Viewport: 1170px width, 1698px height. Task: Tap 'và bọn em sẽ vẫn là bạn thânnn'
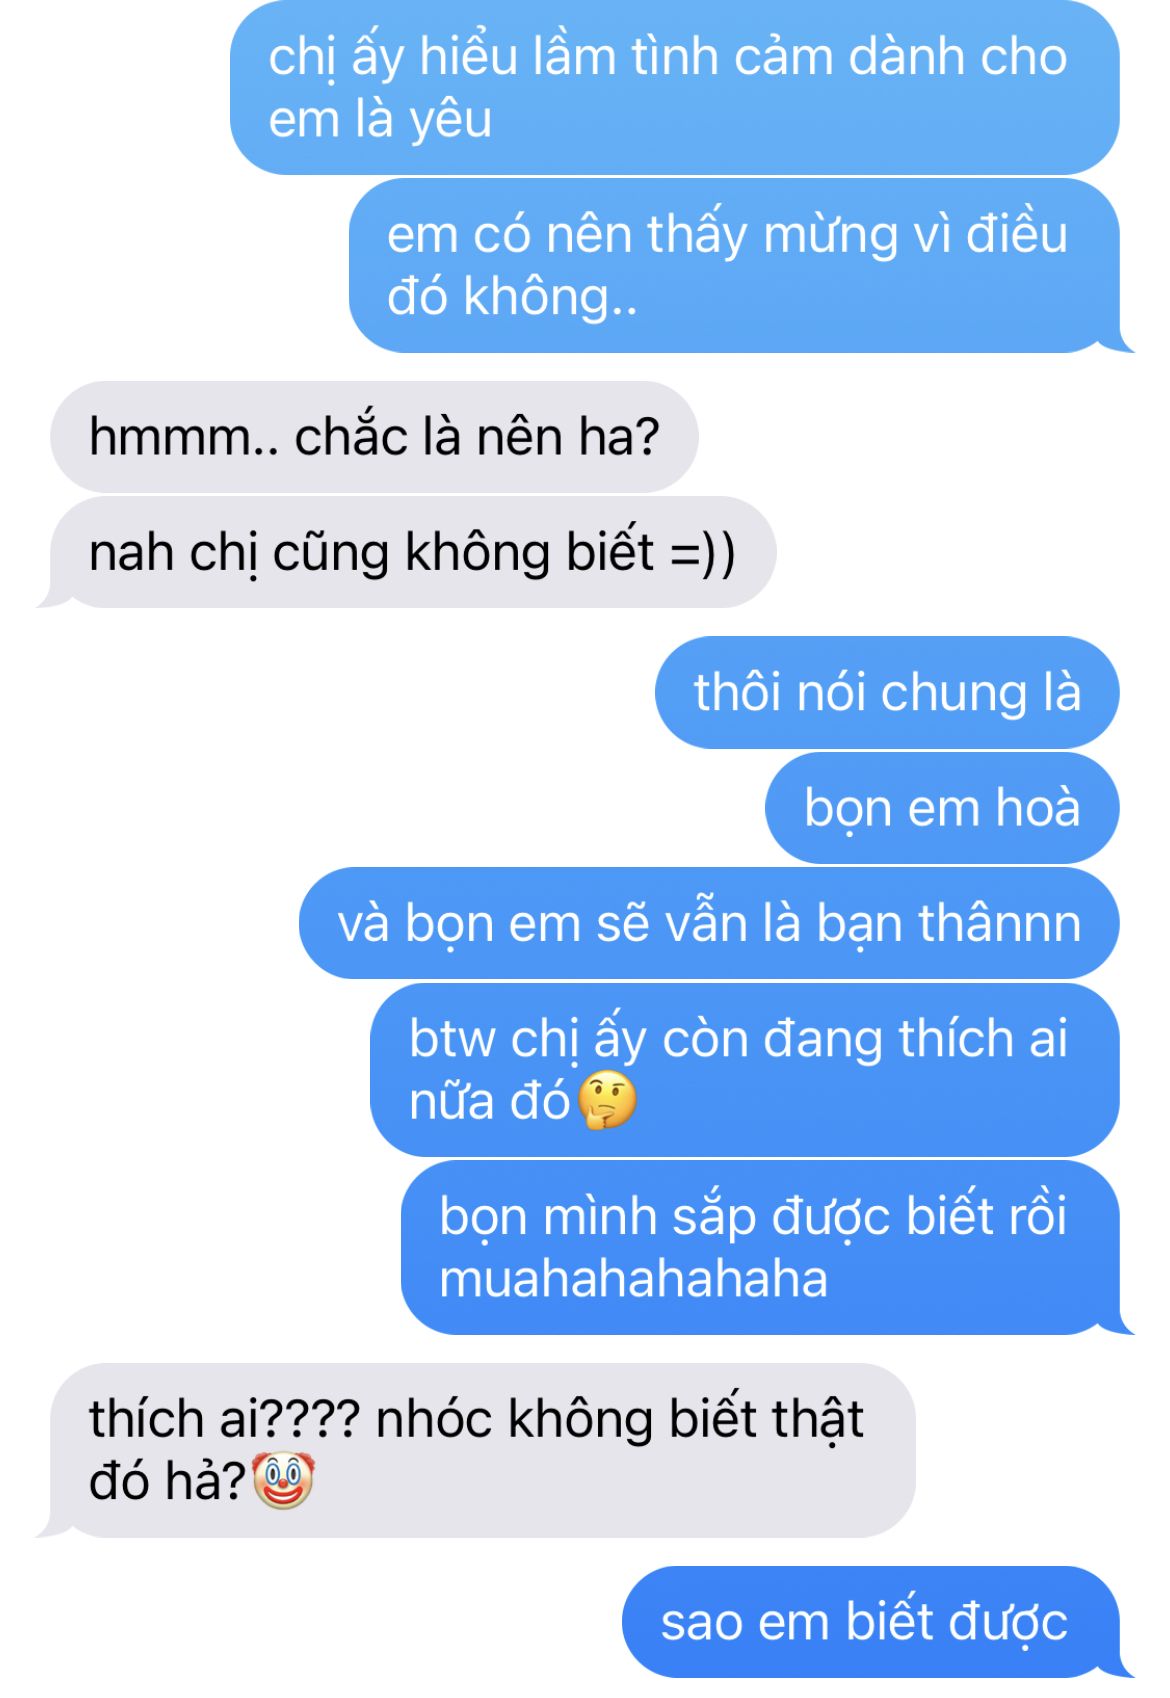pyautogui.click(x=709, y=922)
